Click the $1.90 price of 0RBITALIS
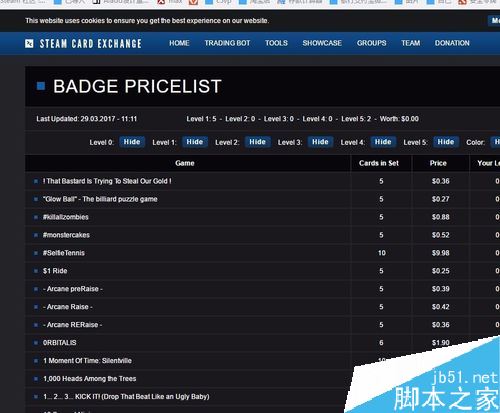Viewport: 500px width, 413px height. (441, 343)
